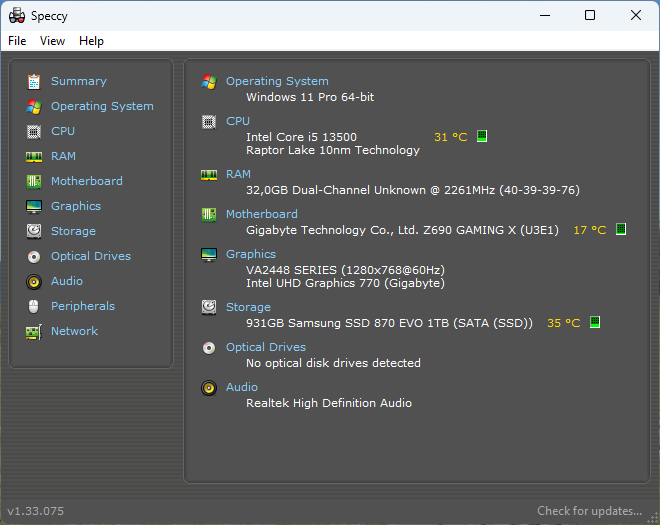
Task: Click Check for updates link
Action: click(x=590, y=511)
